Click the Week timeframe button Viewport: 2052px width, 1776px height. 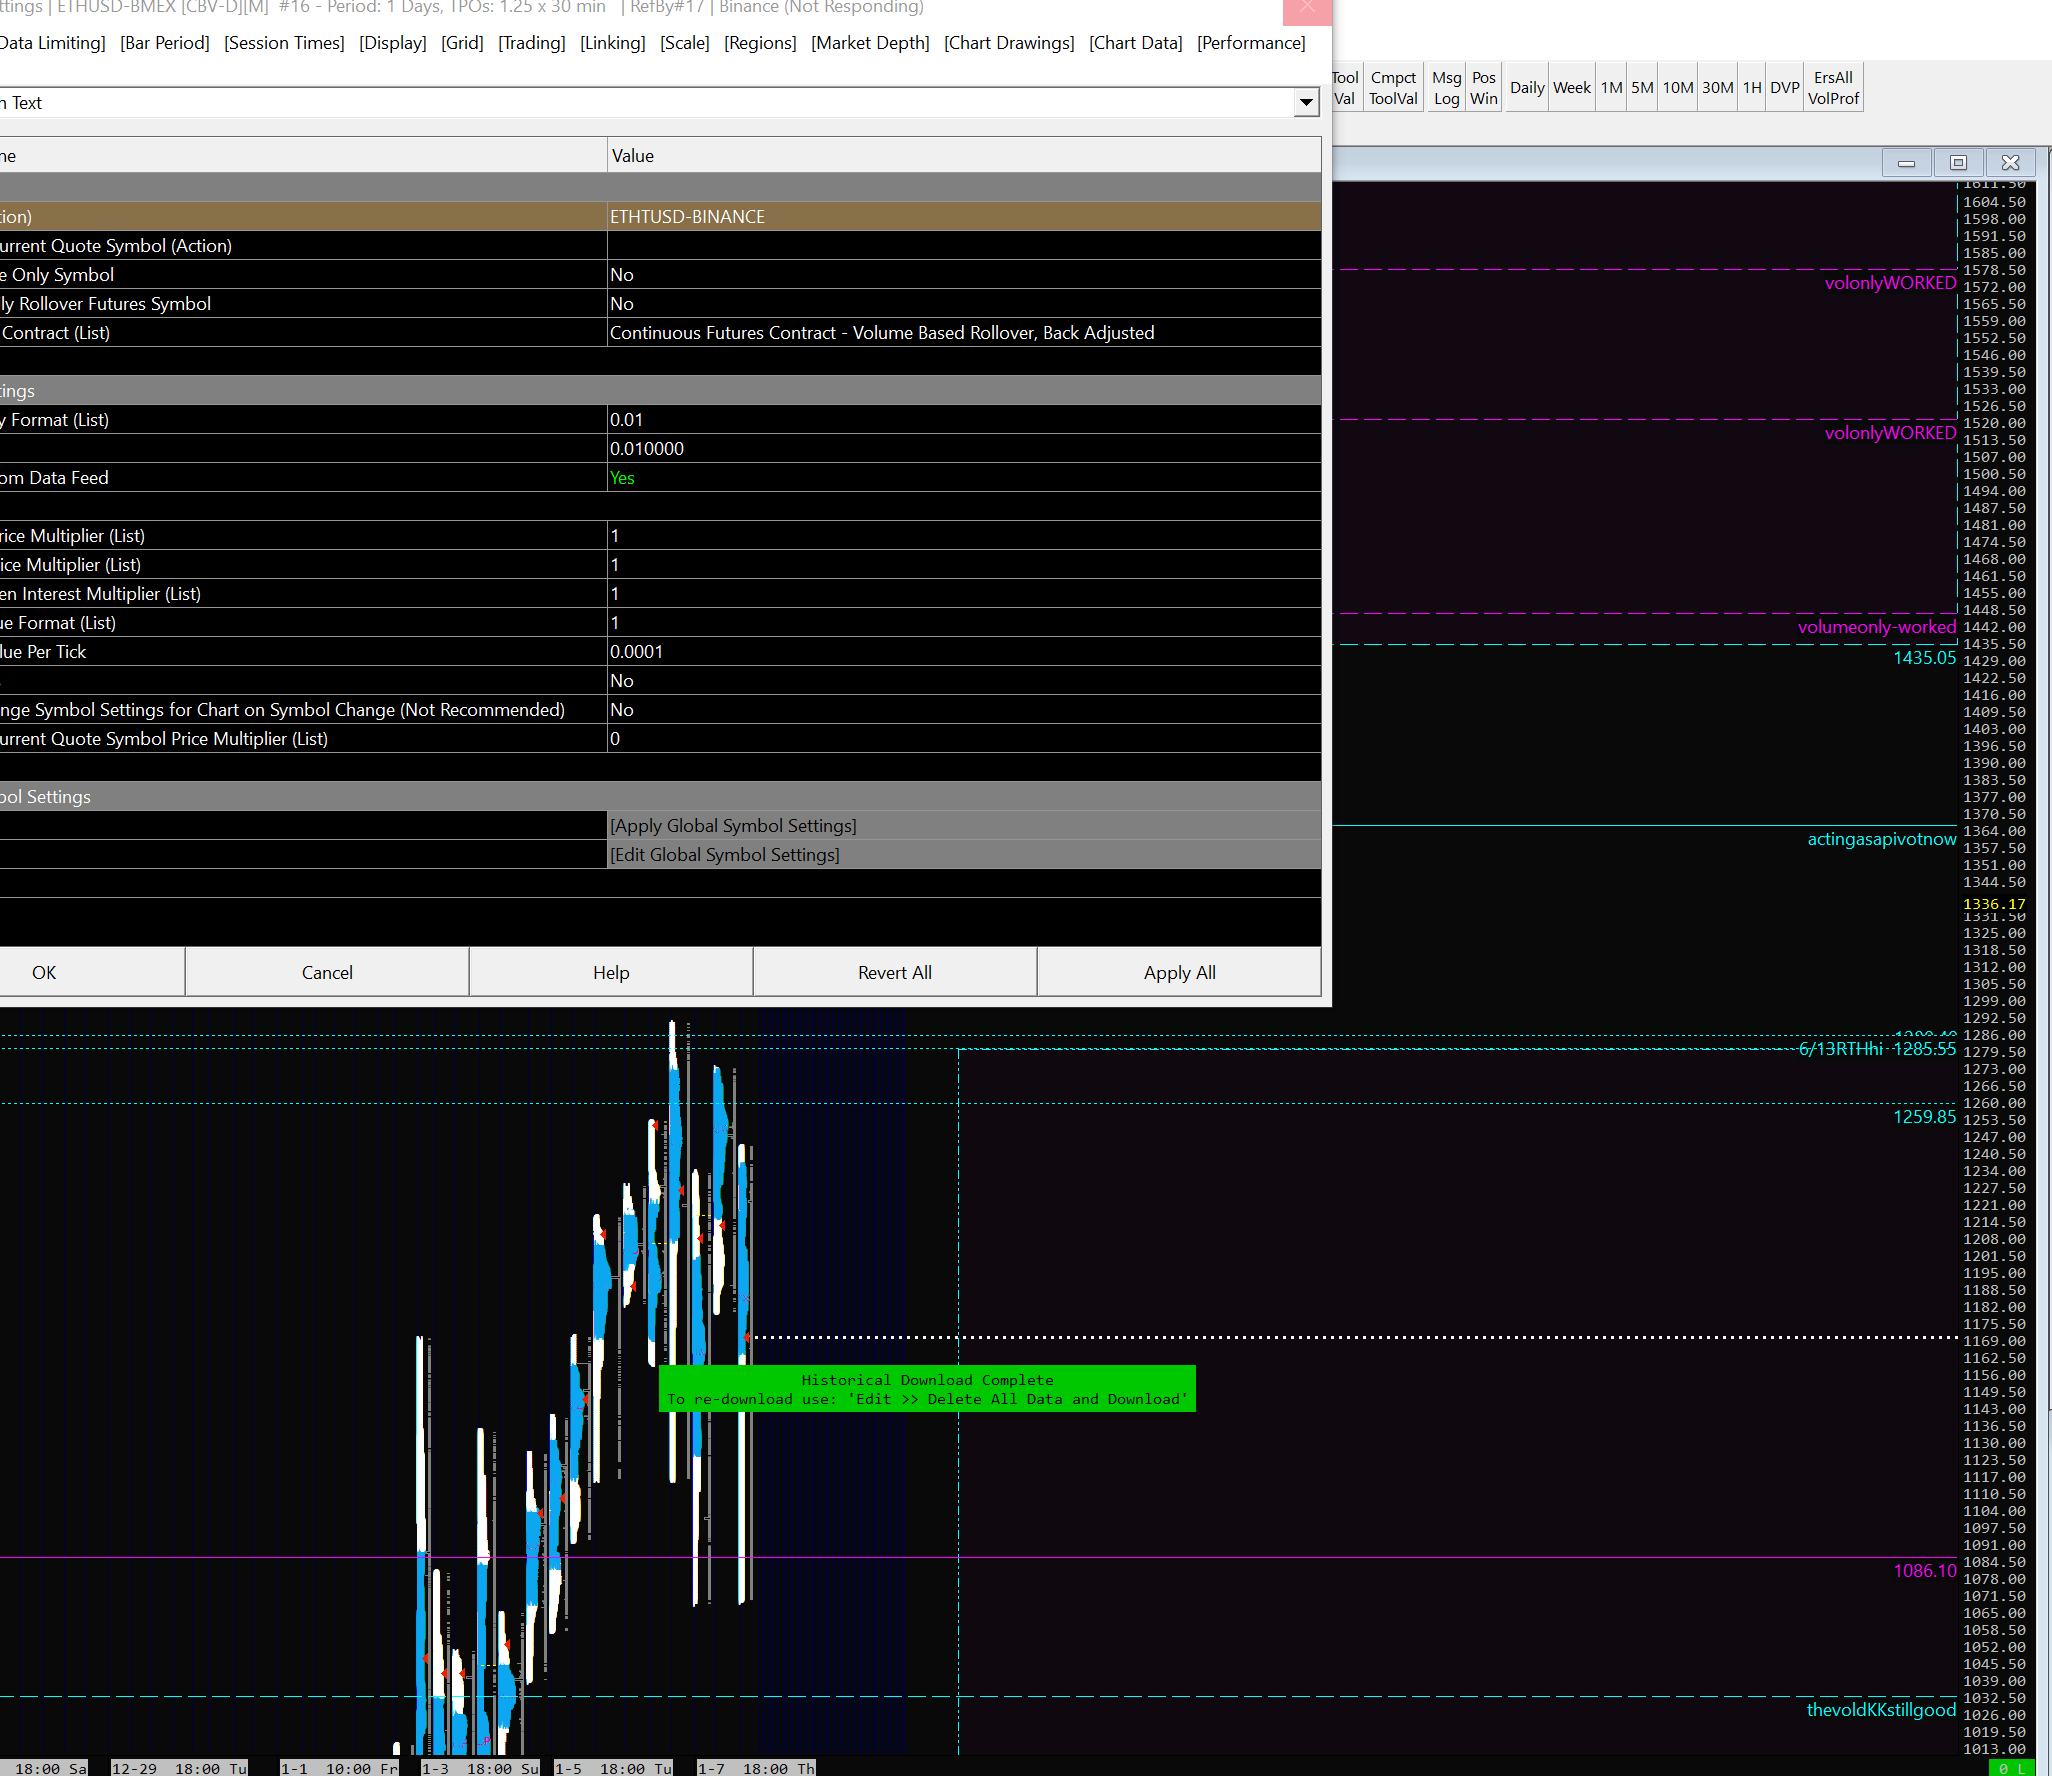pos(1571,88)
